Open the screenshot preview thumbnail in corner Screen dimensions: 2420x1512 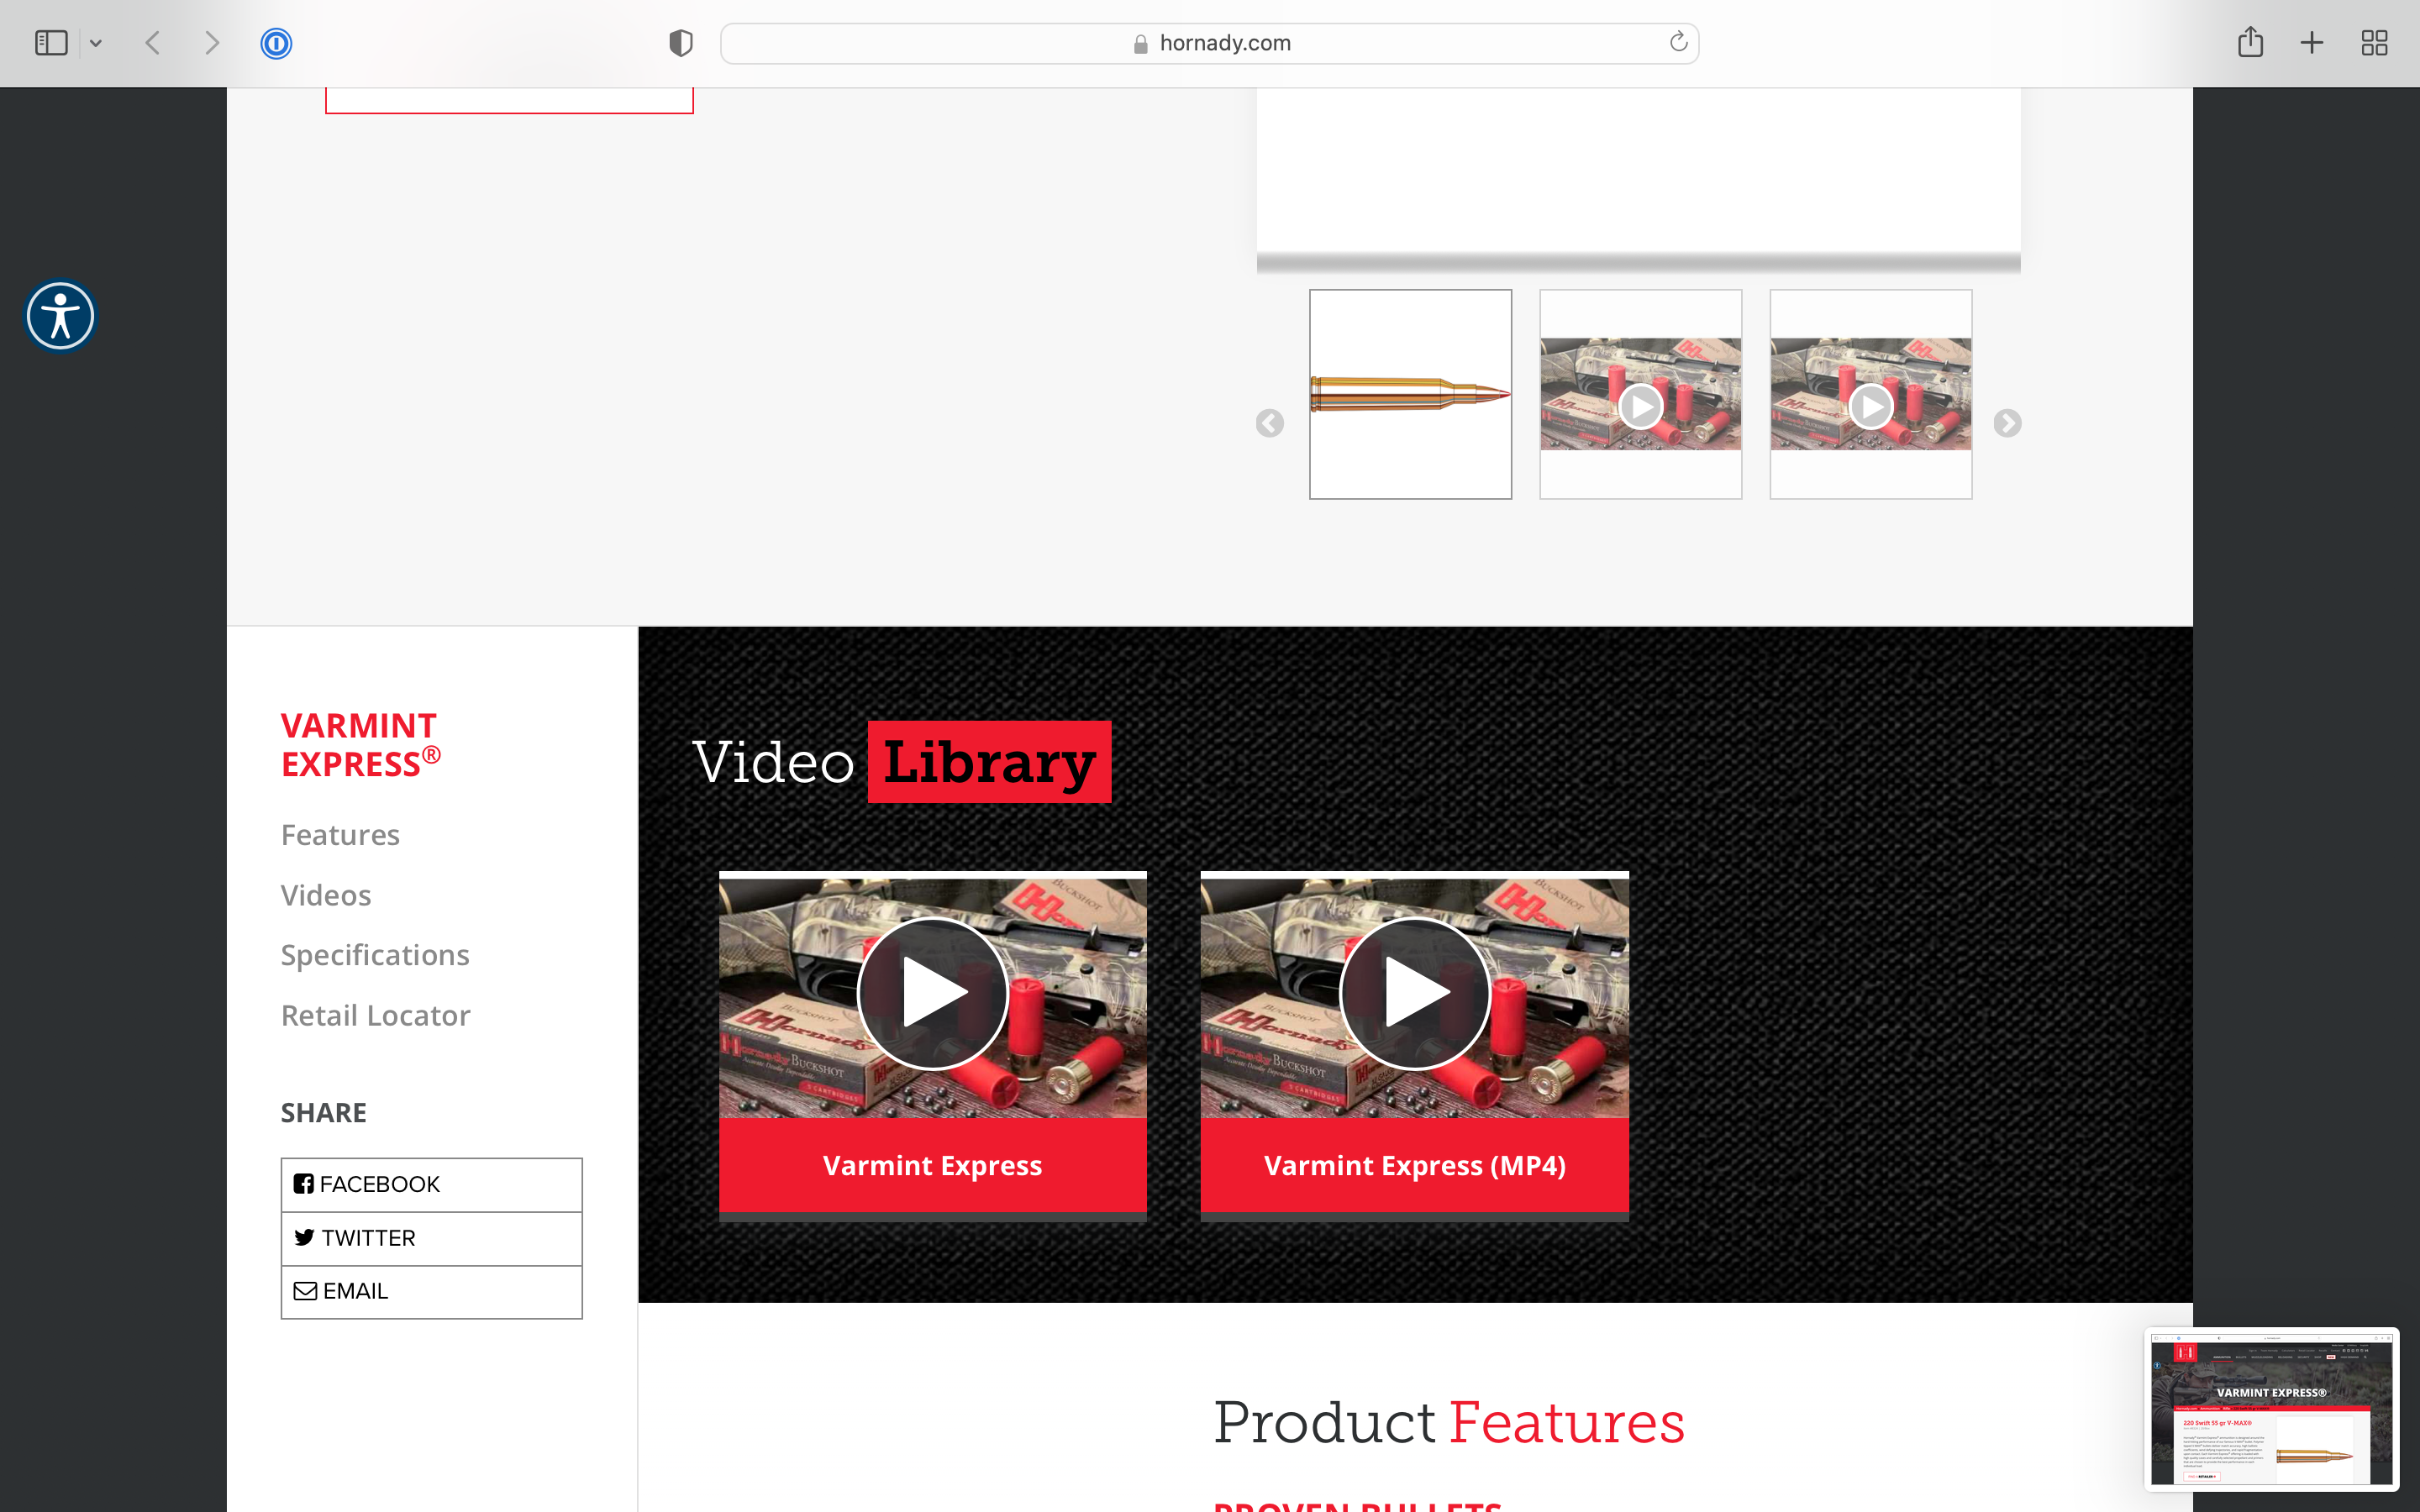click(x=2271, y=1409)
